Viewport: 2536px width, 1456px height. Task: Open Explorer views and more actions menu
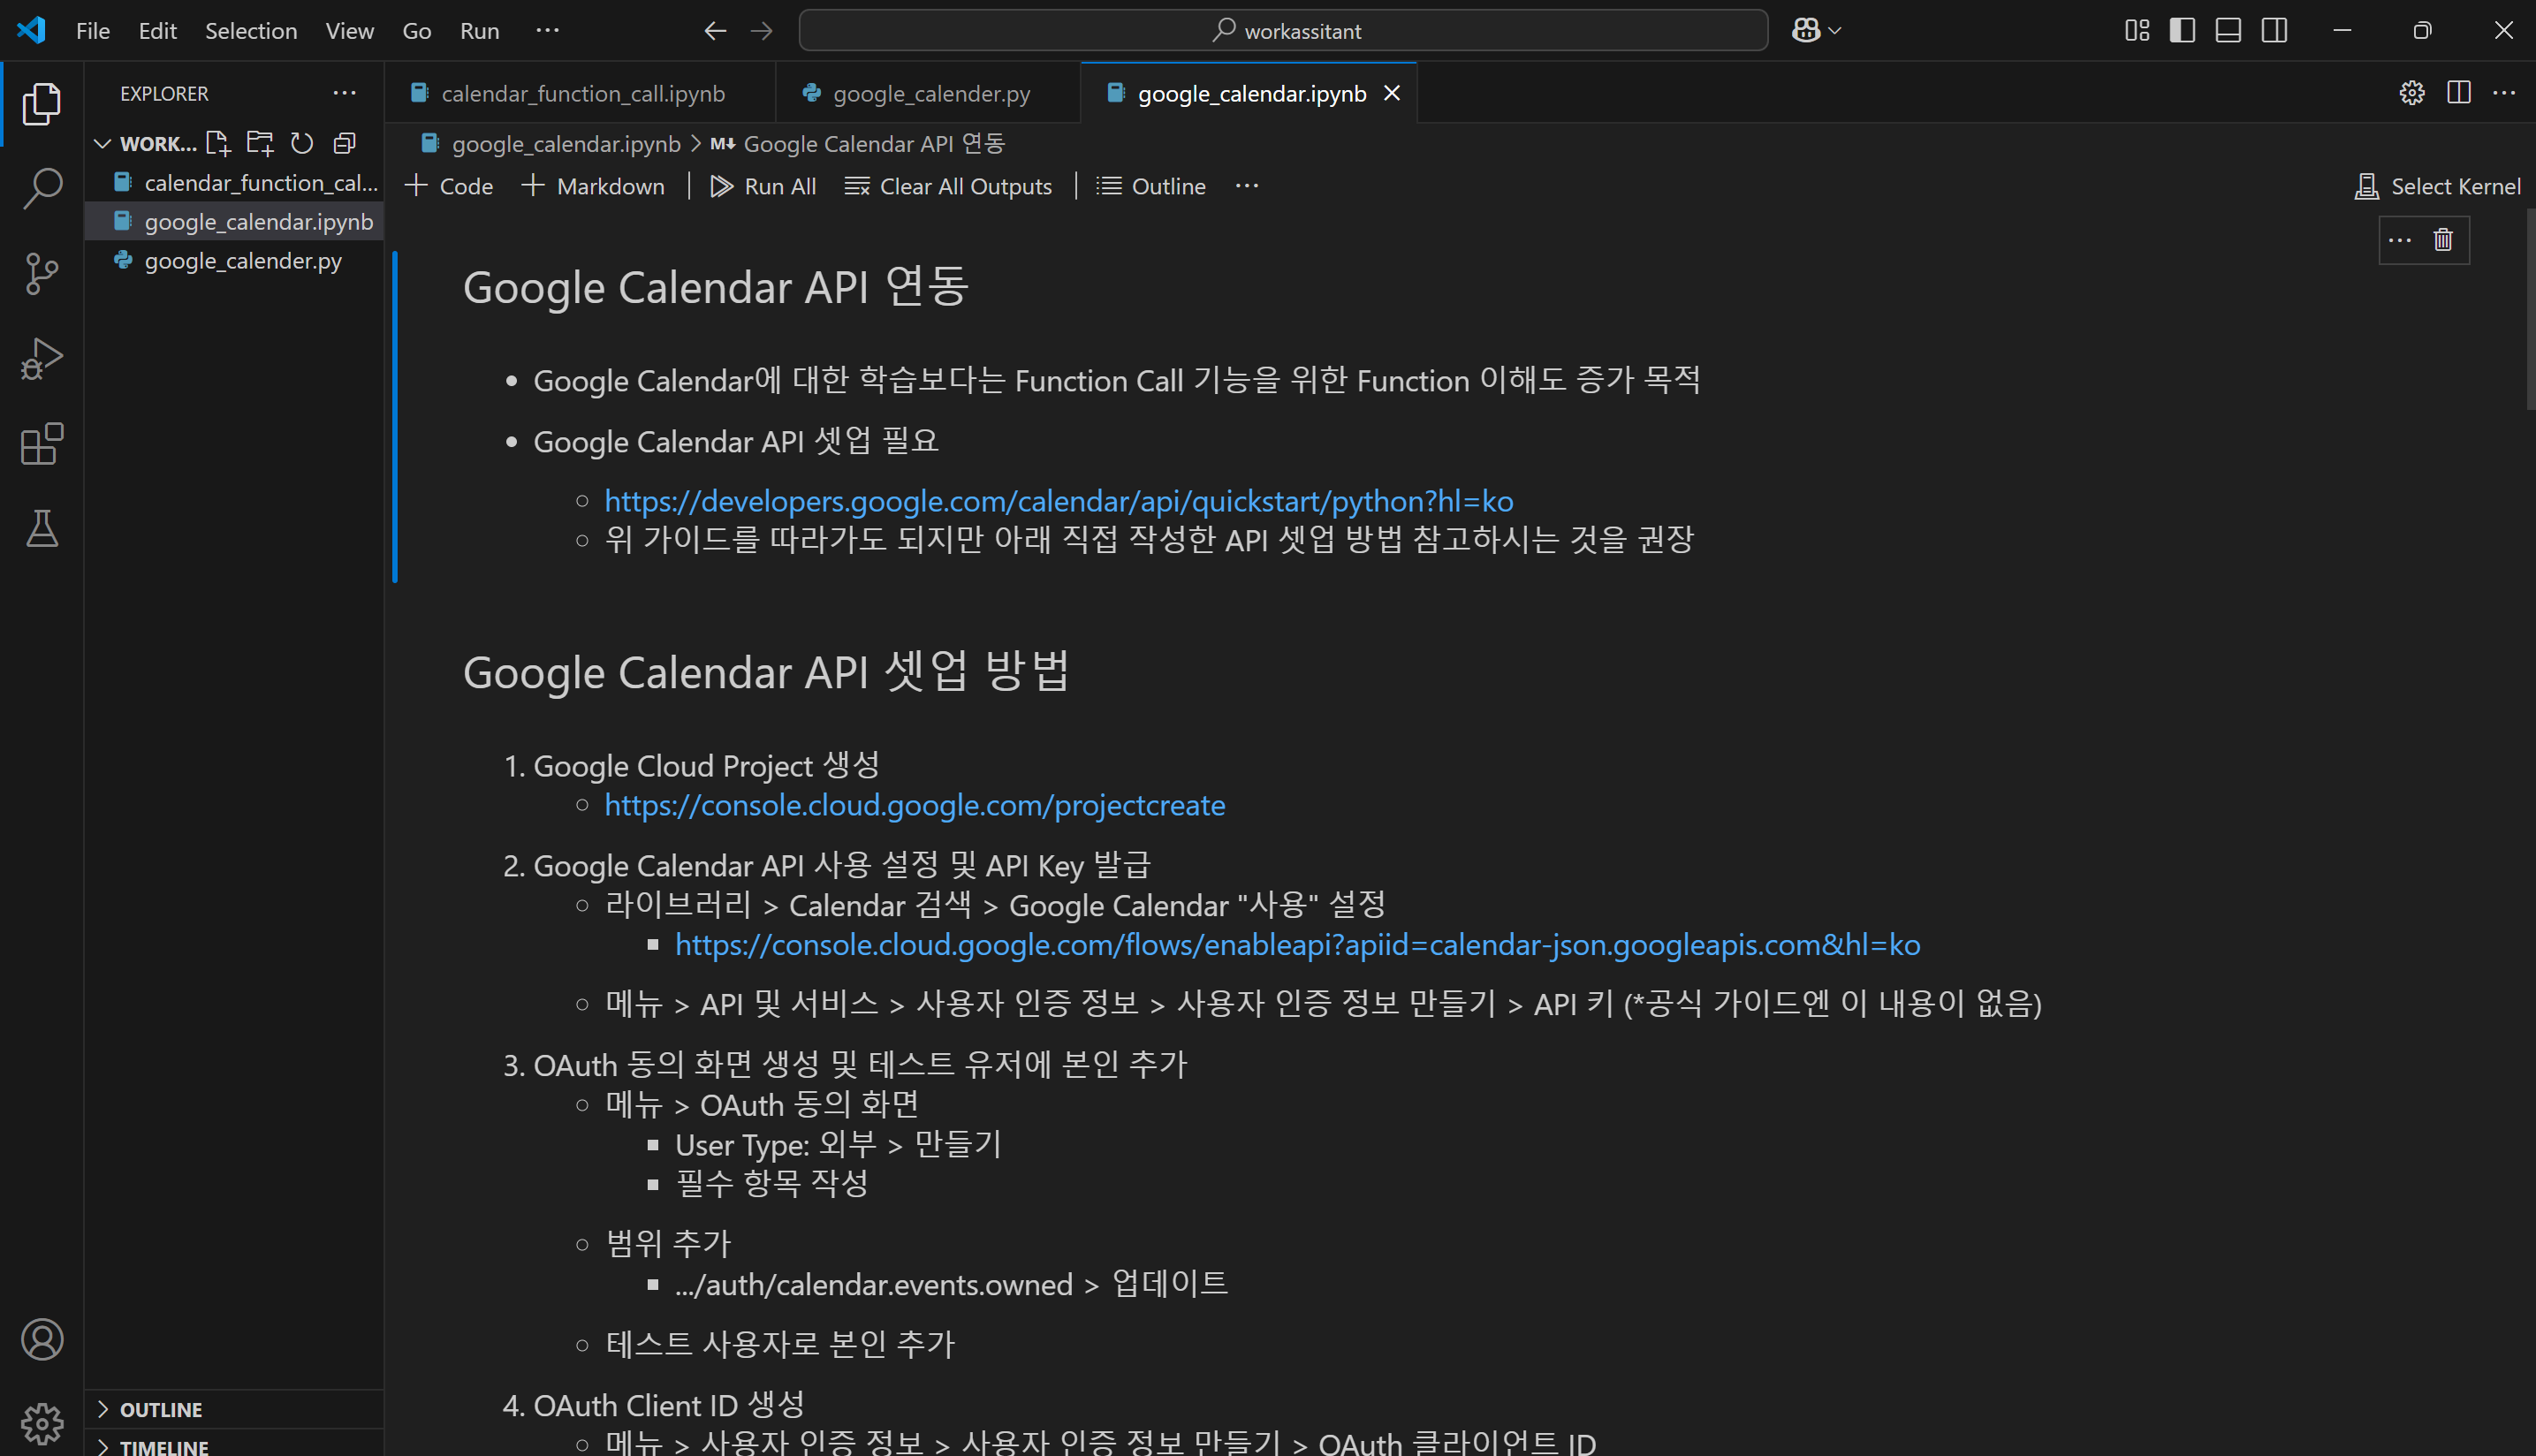(x=344, y=93)
